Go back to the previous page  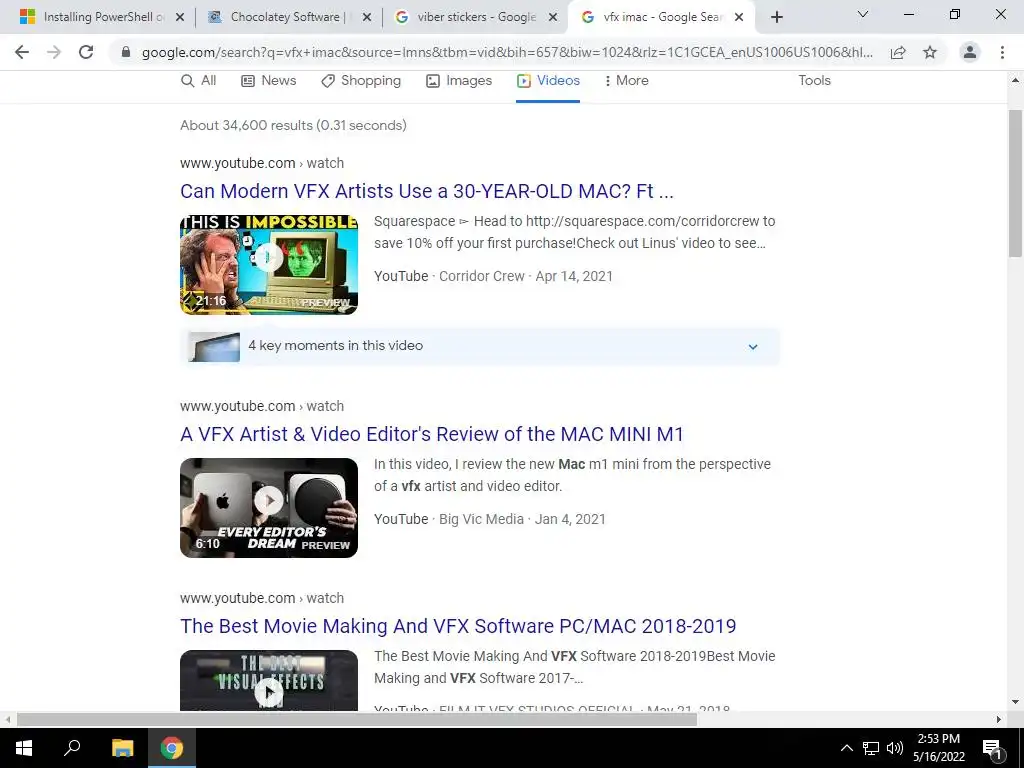click(22, 52)
